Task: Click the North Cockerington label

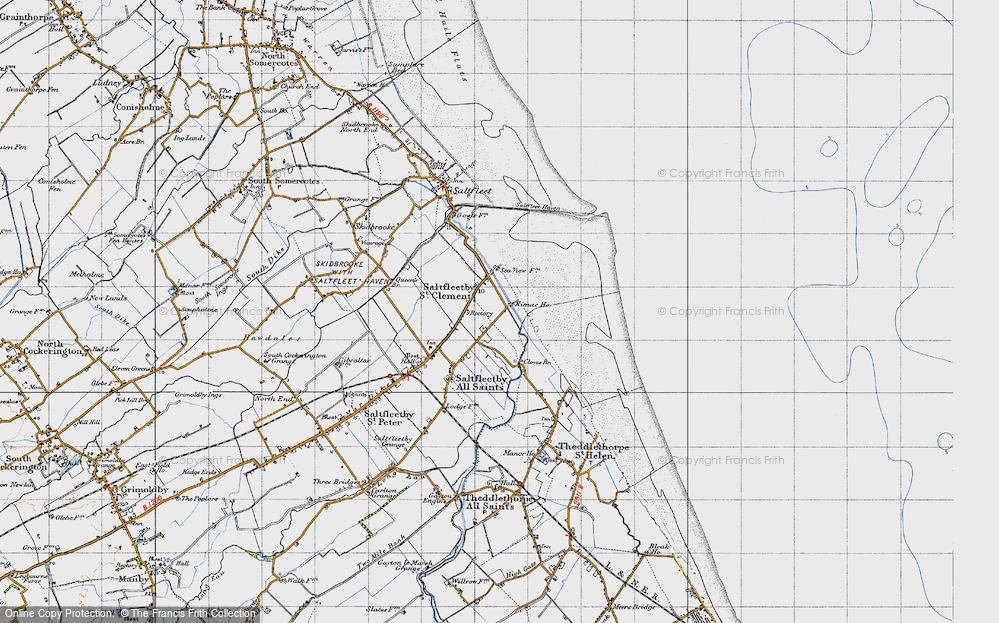Action: 50,347
